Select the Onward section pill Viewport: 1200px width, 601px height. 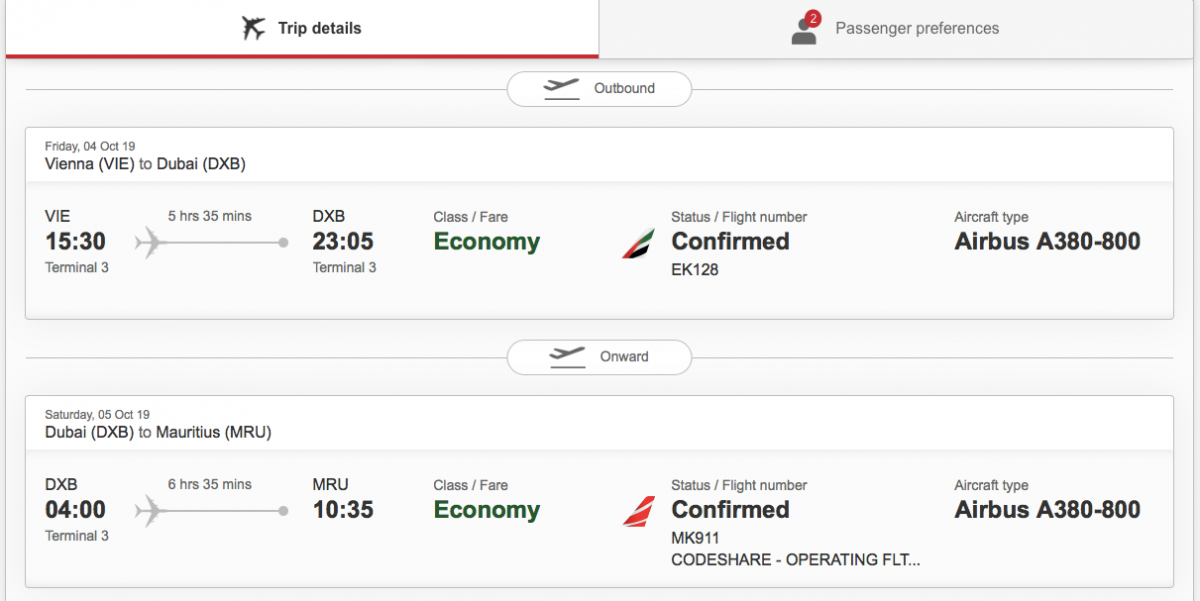tap(599, 357)
